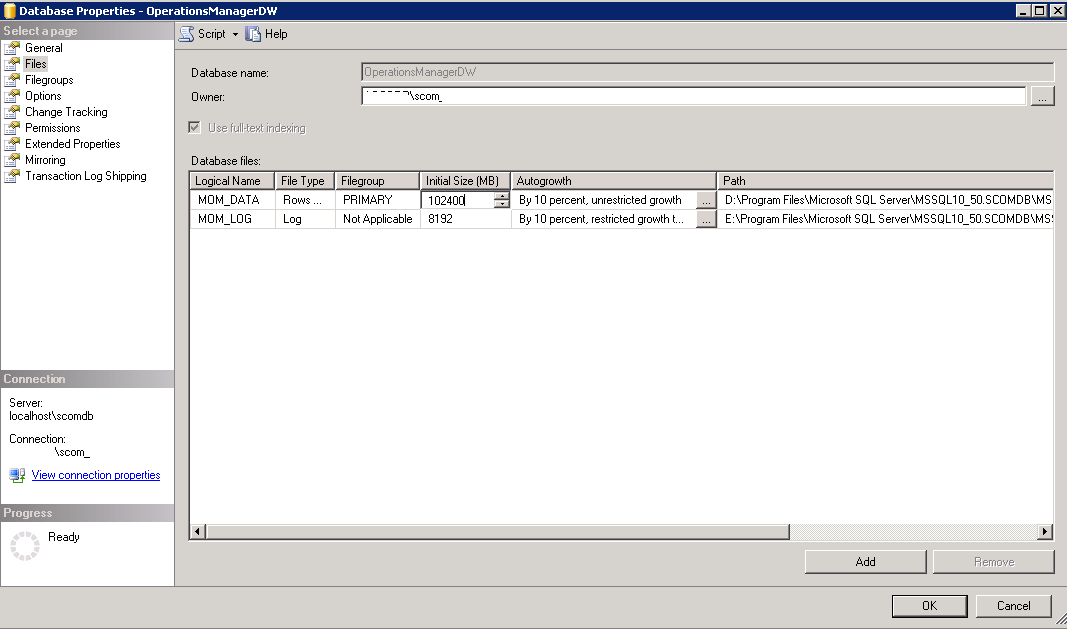Click the Logical Name column header
This screenshot has width=1067, height=629.
(231, 181)
